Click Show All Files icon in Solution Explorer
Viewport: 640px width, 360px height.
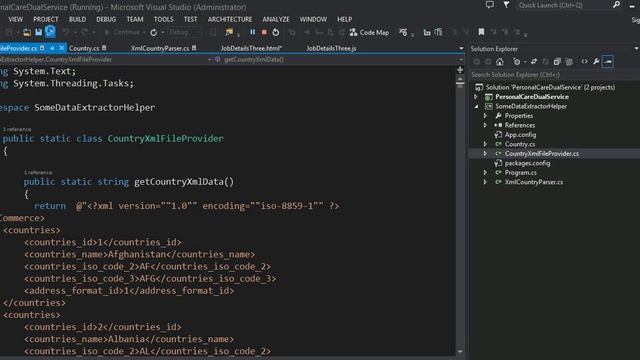coord(569,62)
